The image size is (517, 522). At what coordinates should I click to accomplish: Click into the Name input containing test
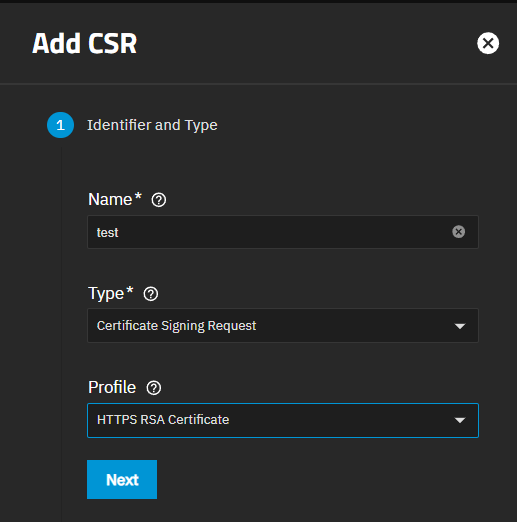[283, 232]
